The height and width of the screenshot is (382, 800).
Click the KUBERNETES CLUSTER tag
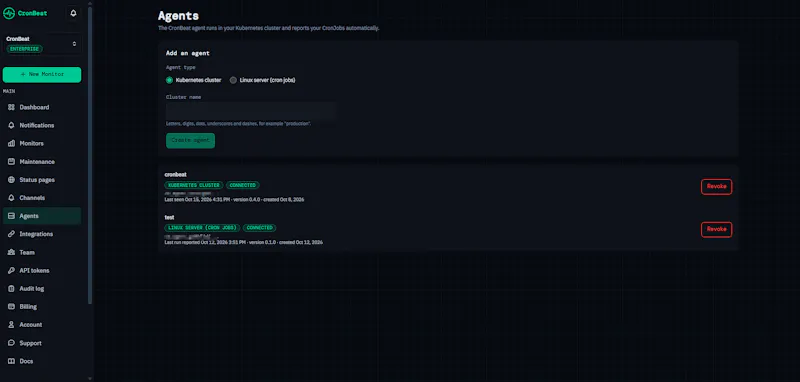pos(194,185)
